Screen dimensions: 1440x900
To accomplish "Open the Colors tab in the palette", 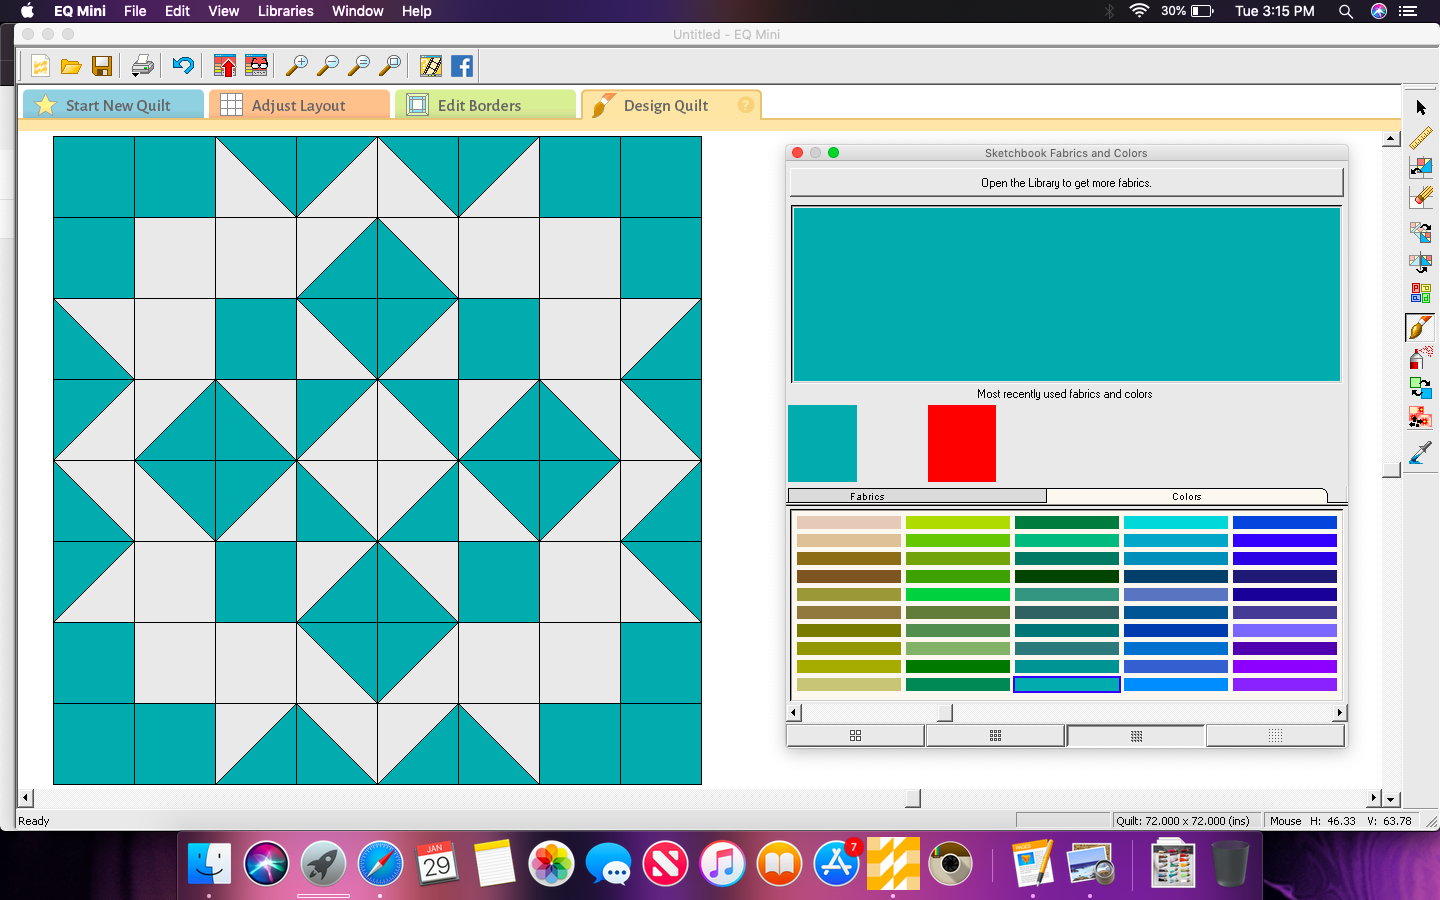I will pyautogui.click(x=1187, y=496).
